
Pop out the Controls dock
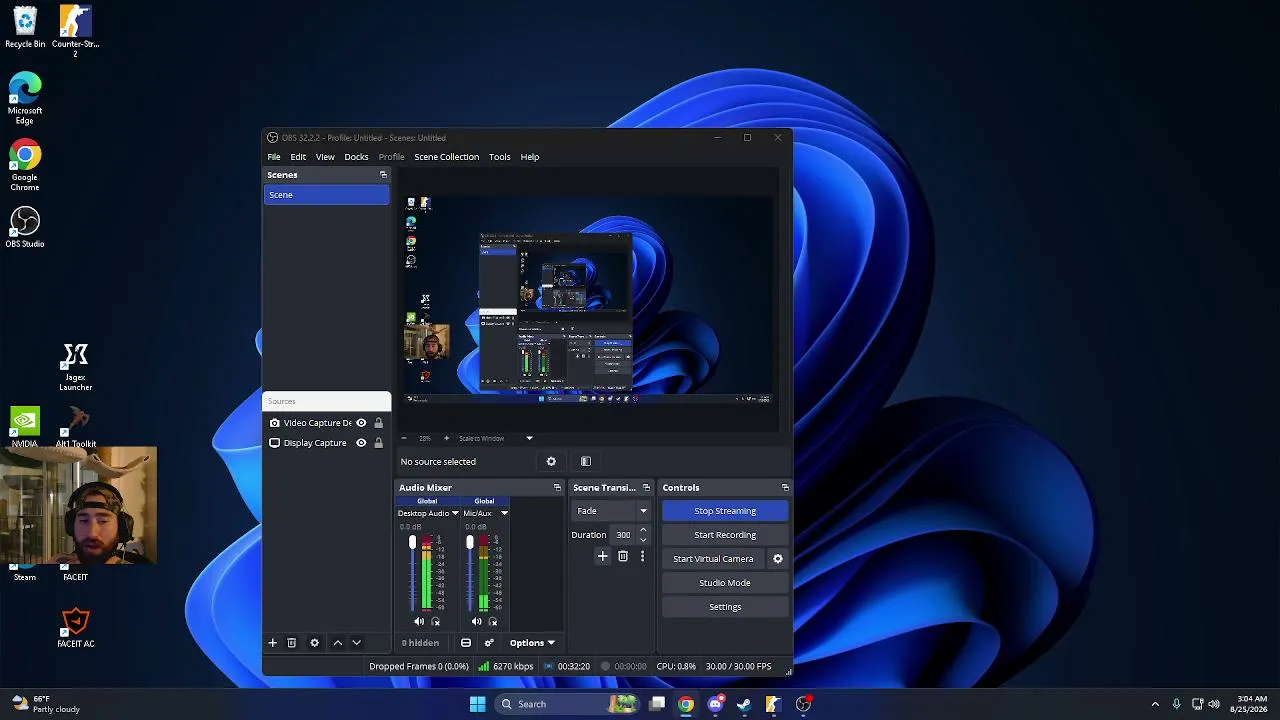tap(785, 488)
